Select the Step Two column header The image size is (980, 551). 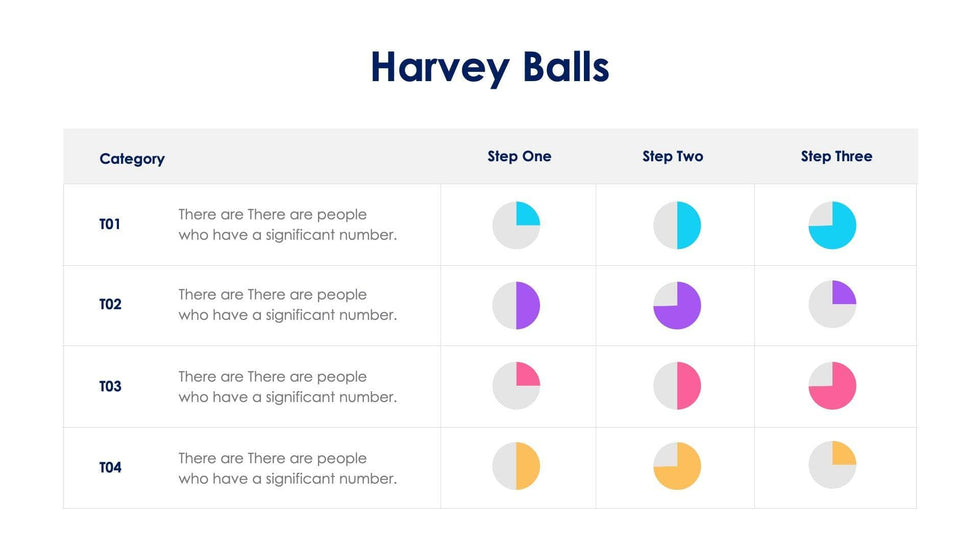pyautogui.click(x=672, y=157)
